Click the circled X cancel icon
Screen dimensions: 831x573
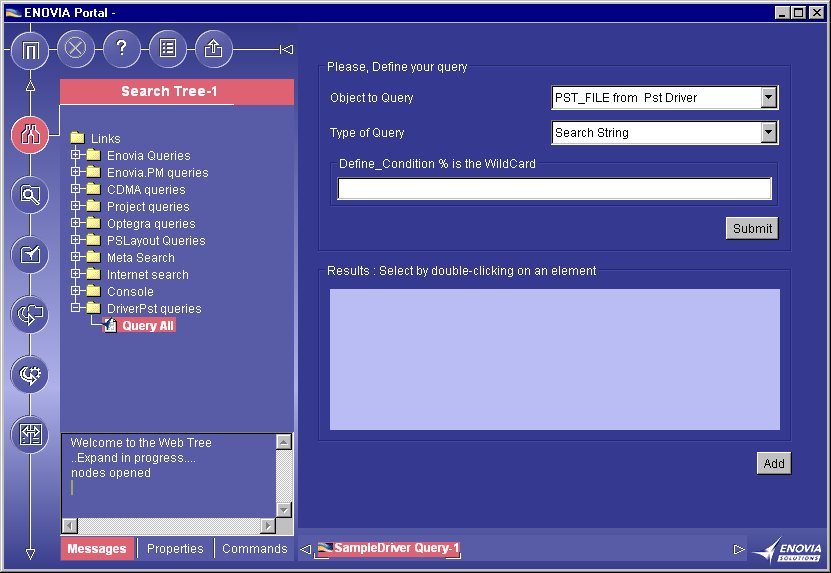(75, 49)
